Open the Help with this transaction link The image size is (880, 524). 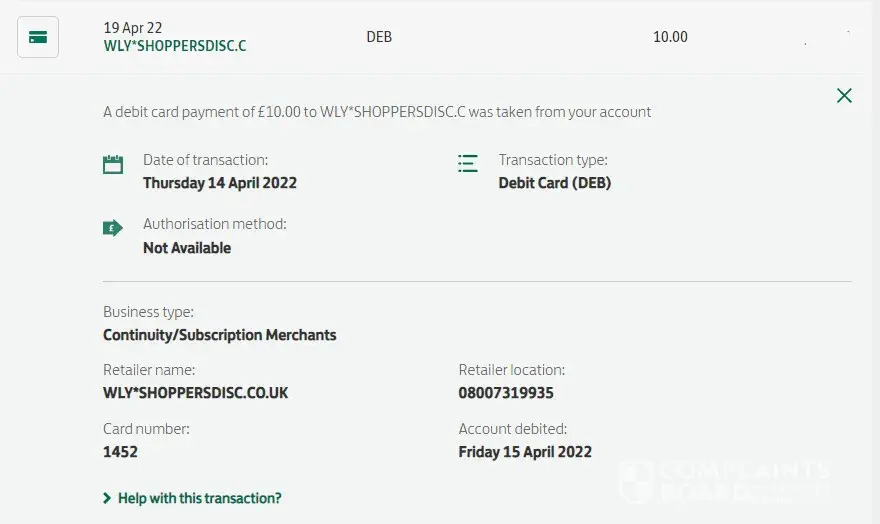click(199, 498)
